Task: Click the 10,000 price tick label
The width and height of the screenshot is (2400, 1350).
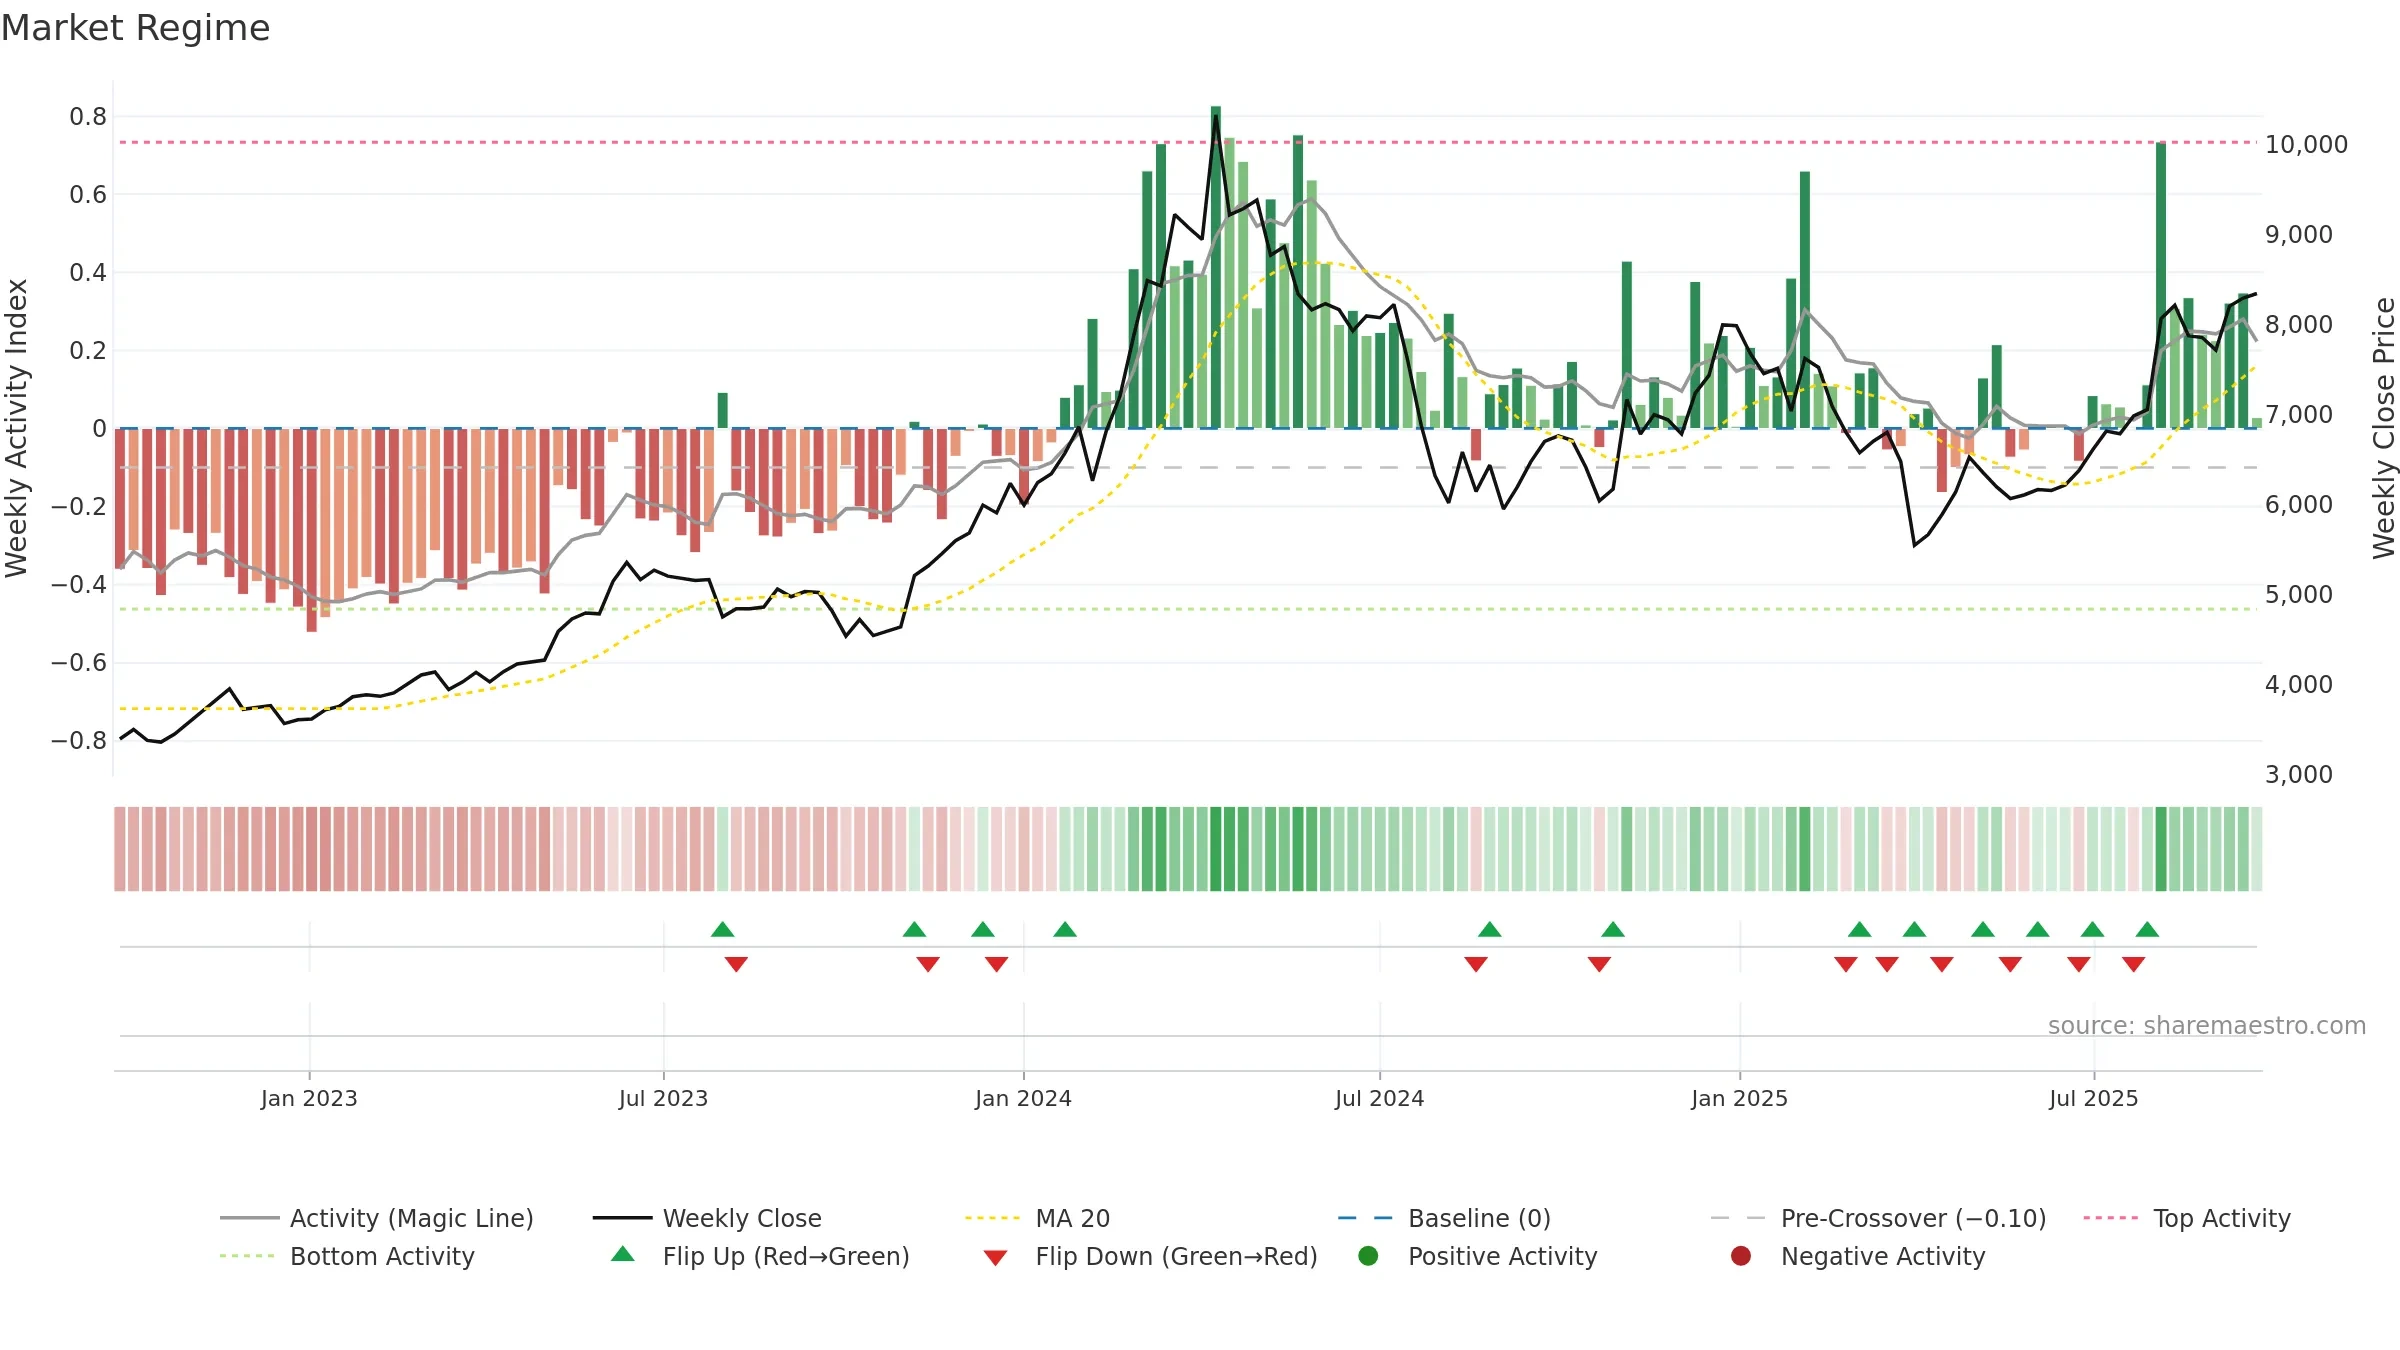Action: coord(2306,145)
